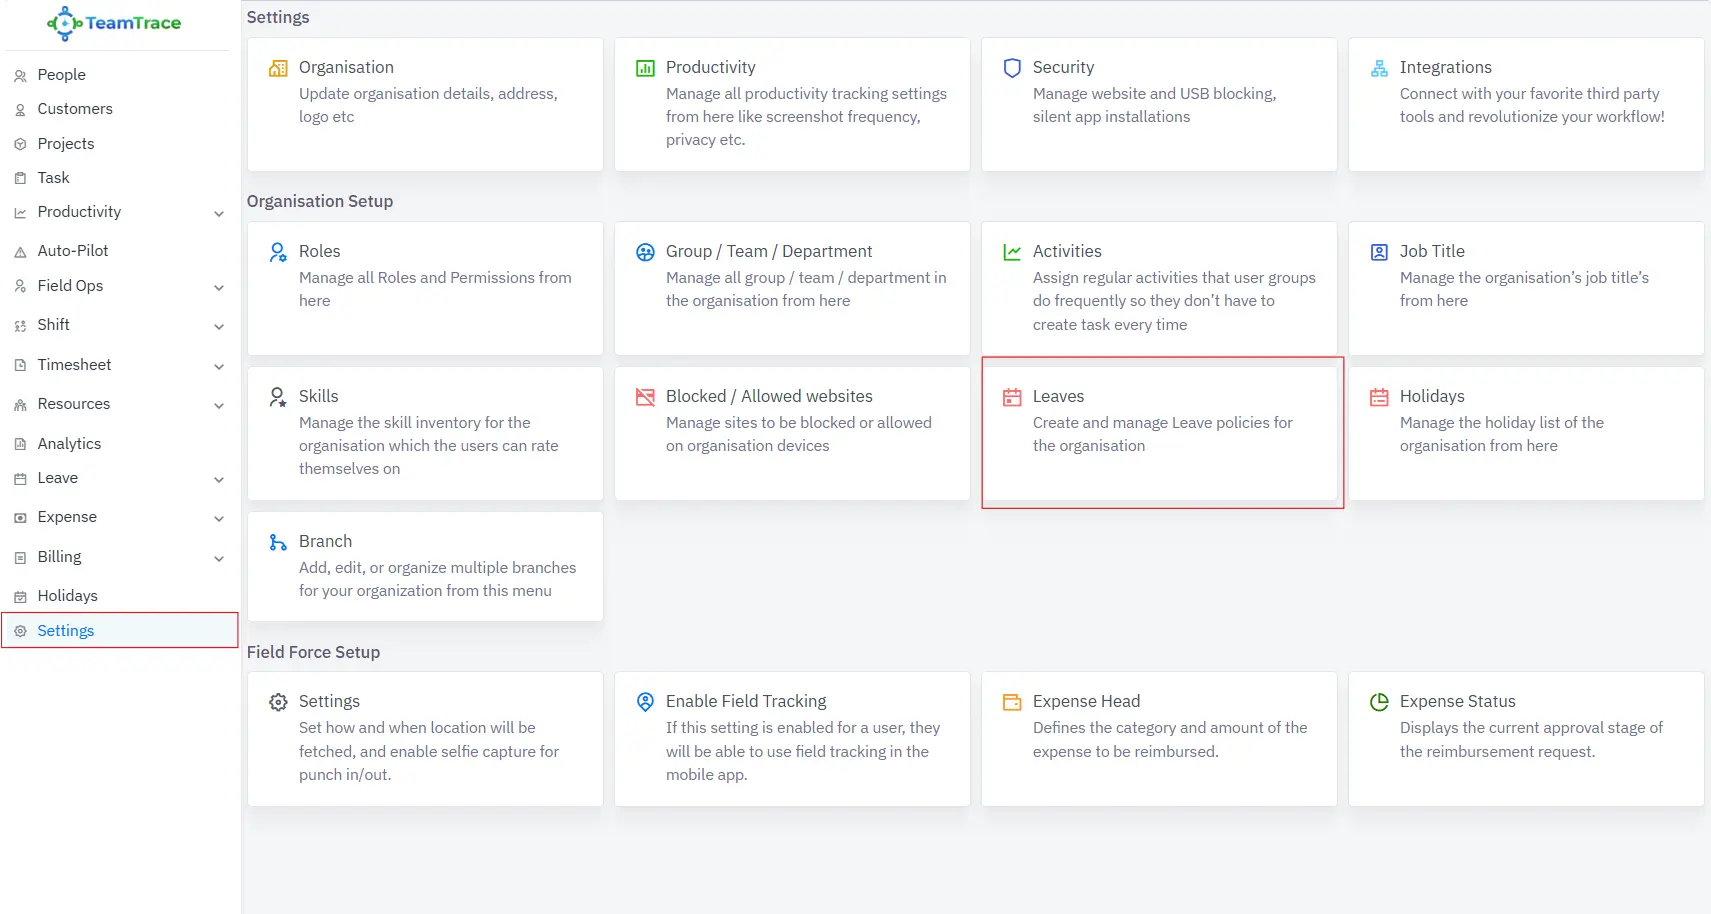Select Auto-Pilot from the sidebar
Viewport: 1711px width, 914px height.
click(73, 251)
